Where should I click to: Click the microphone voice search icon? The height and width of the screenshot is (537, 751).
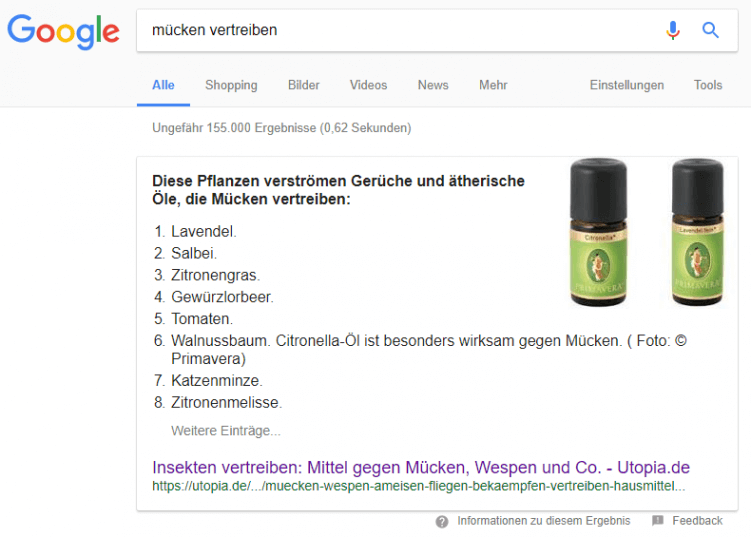(673, 30)
